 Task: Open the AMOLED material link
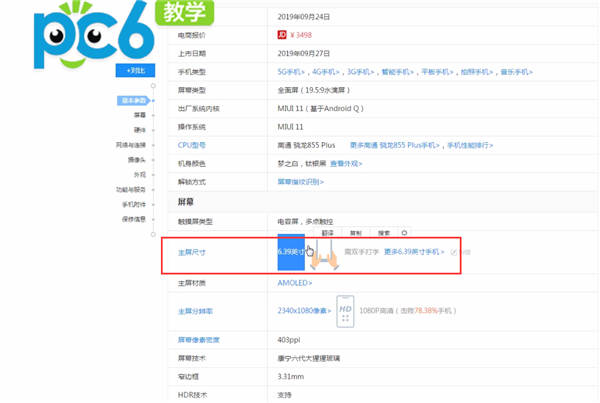[295, 283]
